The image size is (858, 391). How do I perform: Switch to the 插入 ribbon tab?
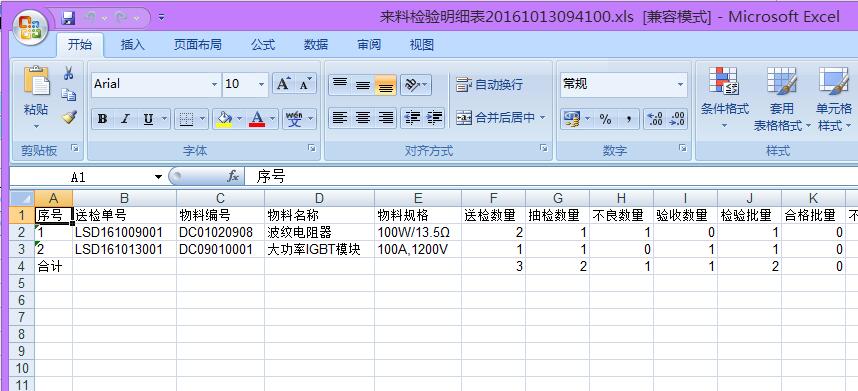click(132, 45)
